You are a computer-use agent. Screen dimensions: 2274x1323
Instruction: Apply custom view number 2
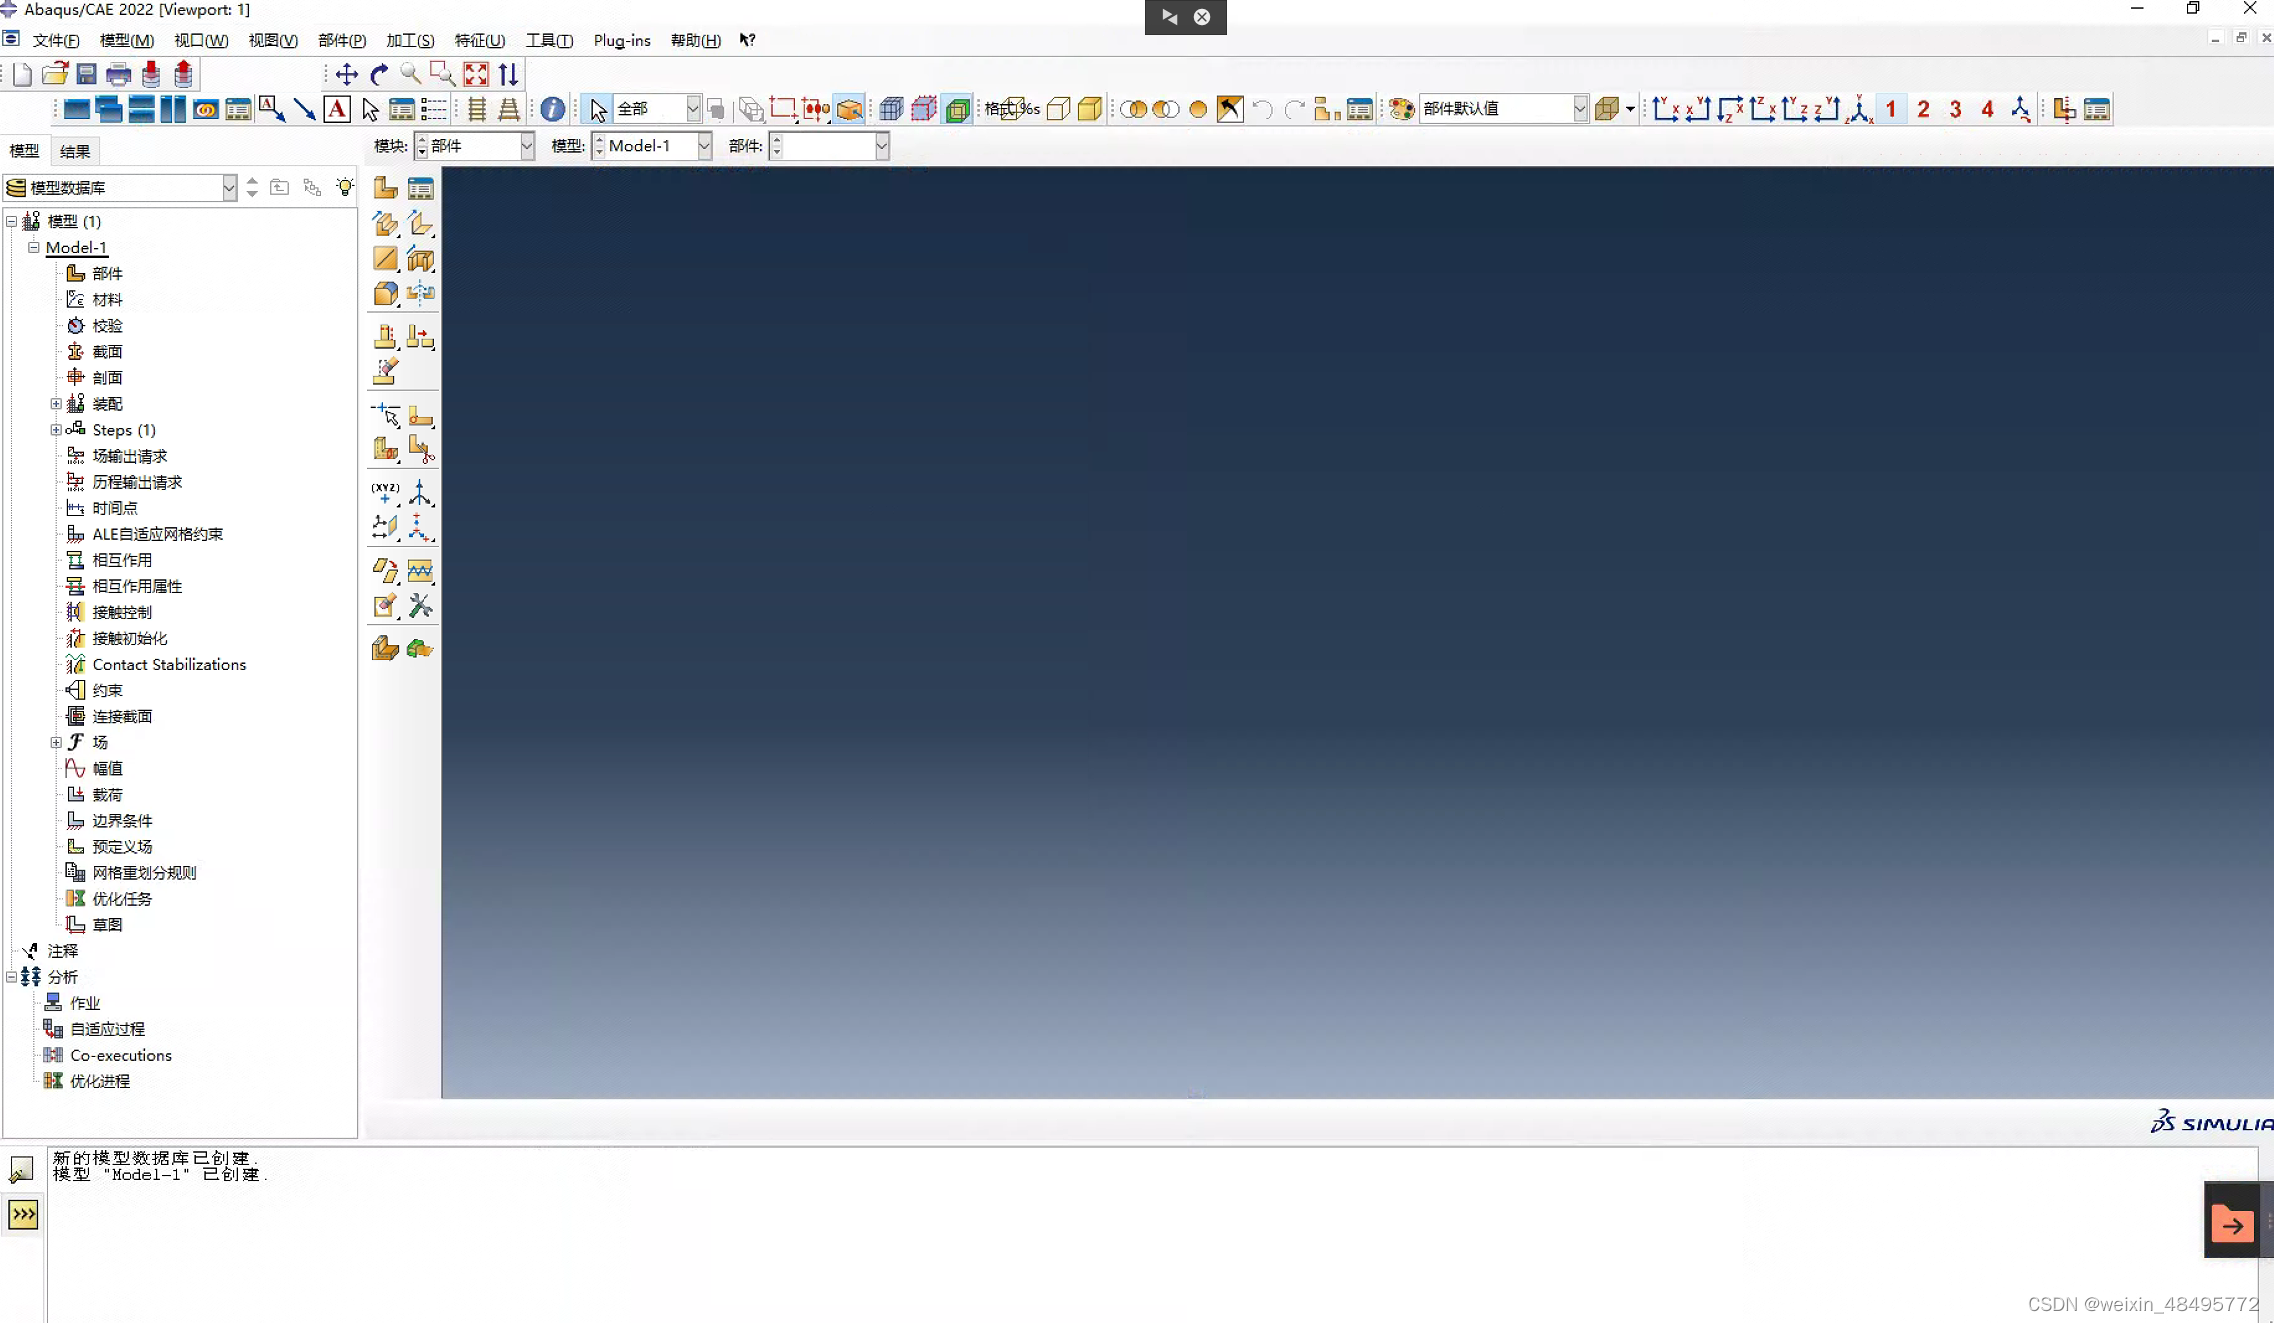(x=1923, y=109)
